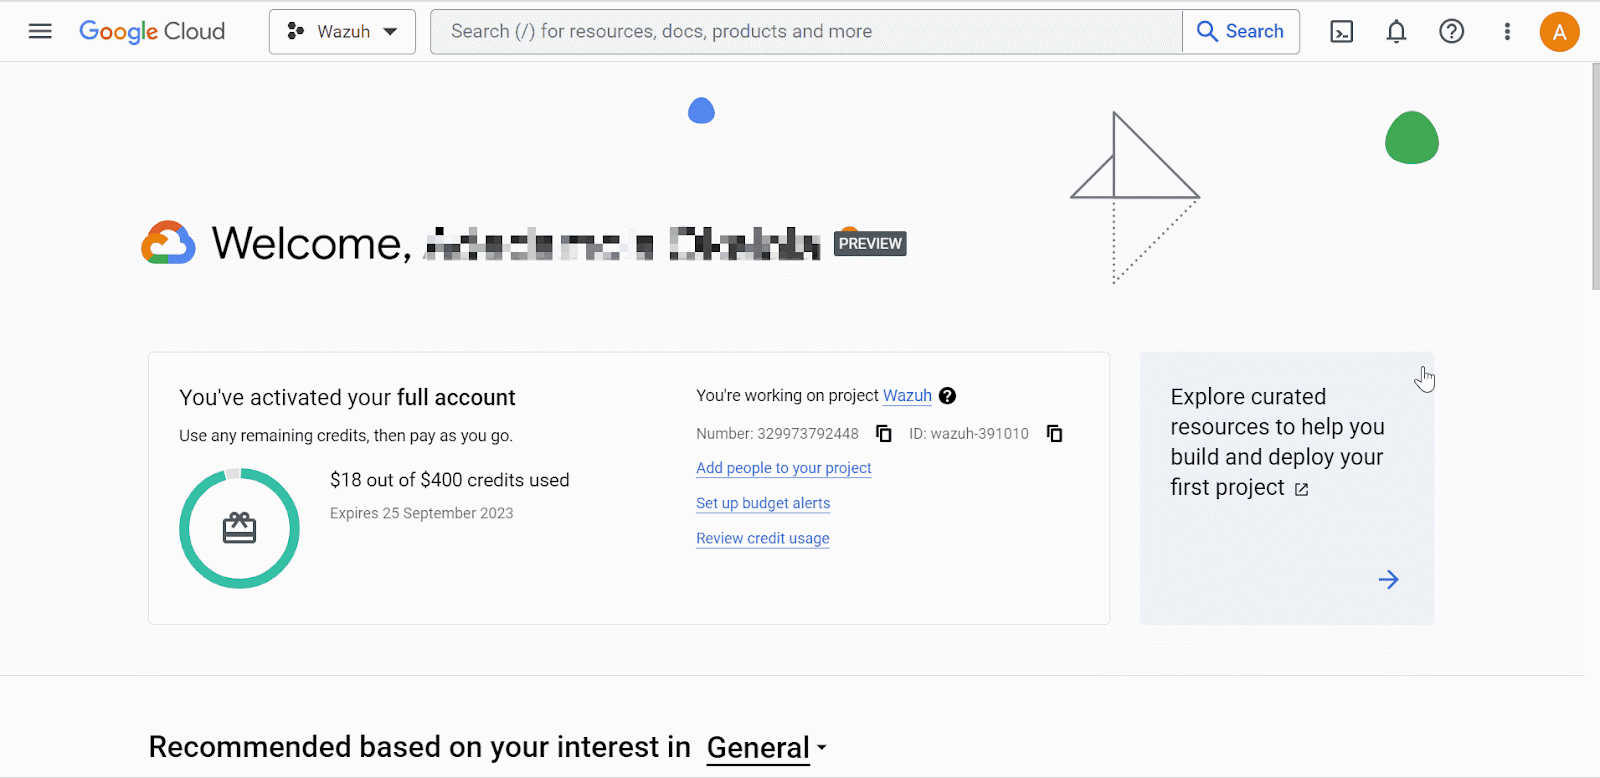Click the Google Cloud logo

152,32
